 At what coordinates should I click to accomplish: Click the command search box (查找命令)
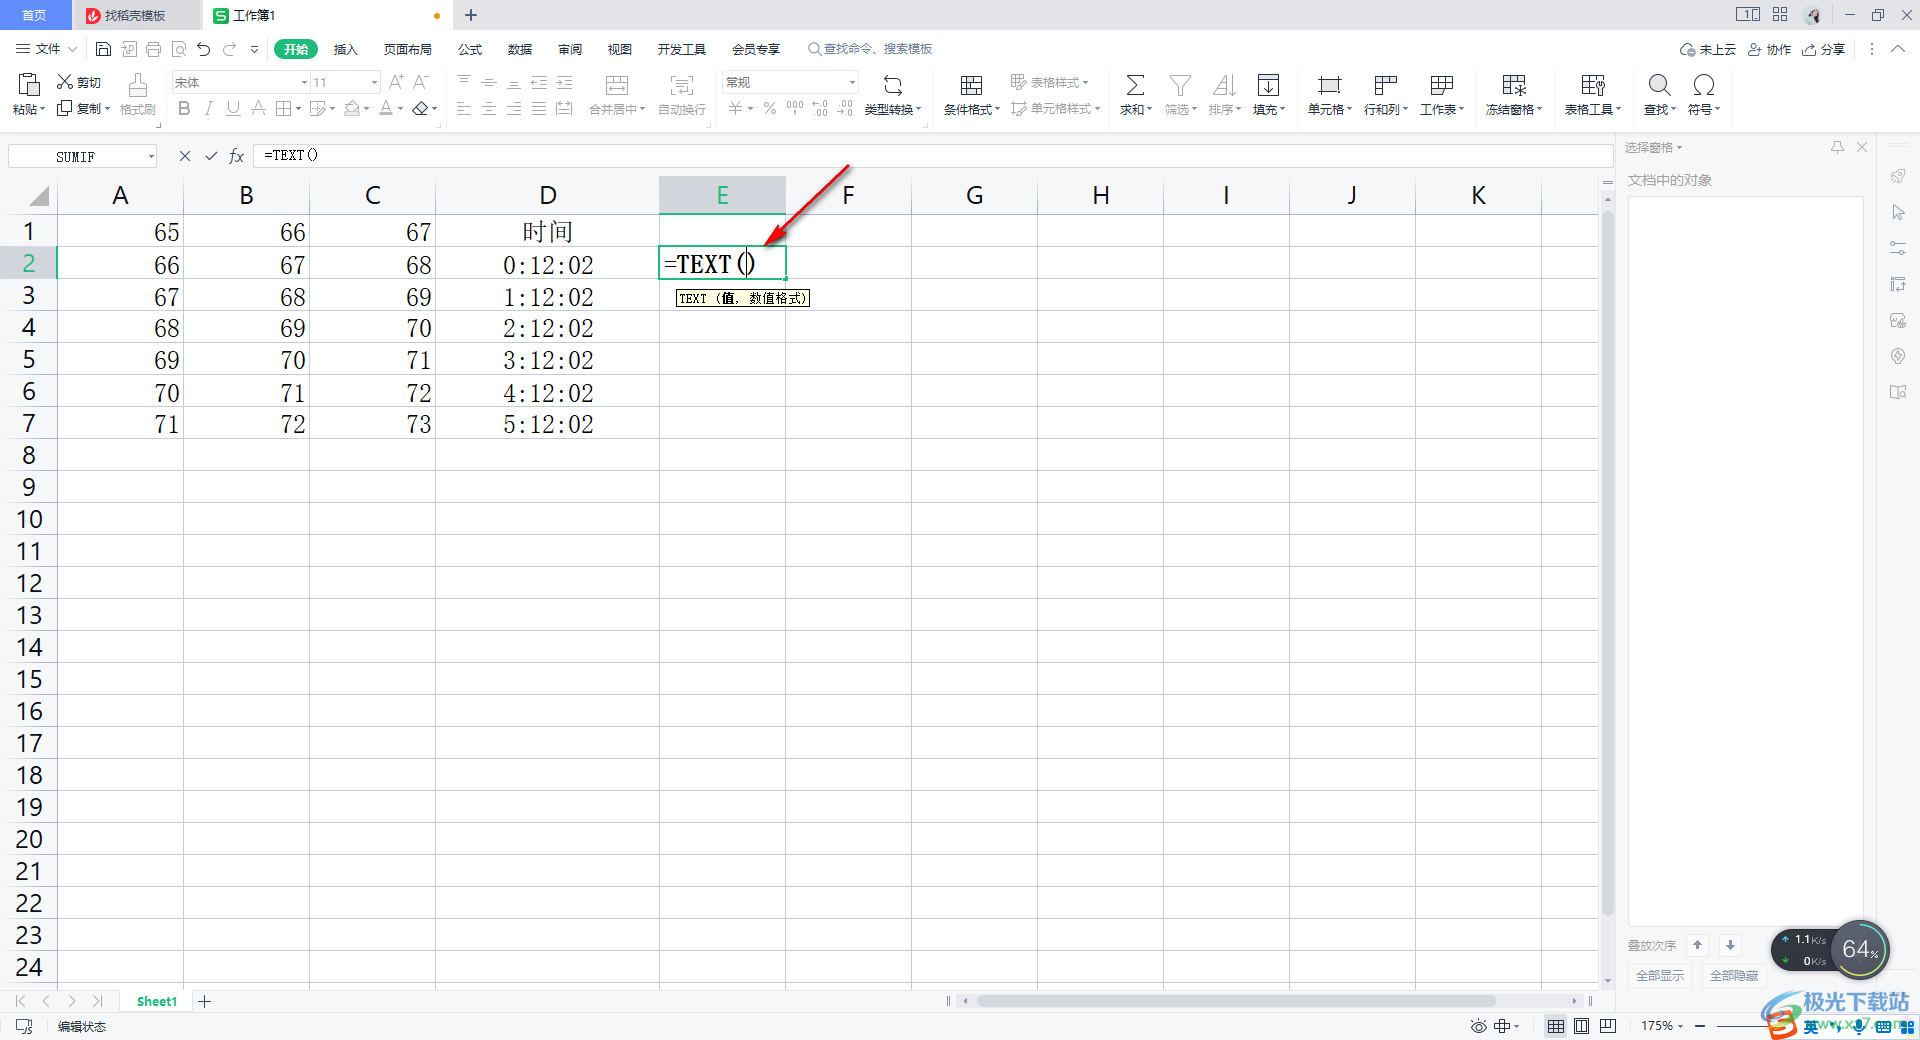click(870, 49)
